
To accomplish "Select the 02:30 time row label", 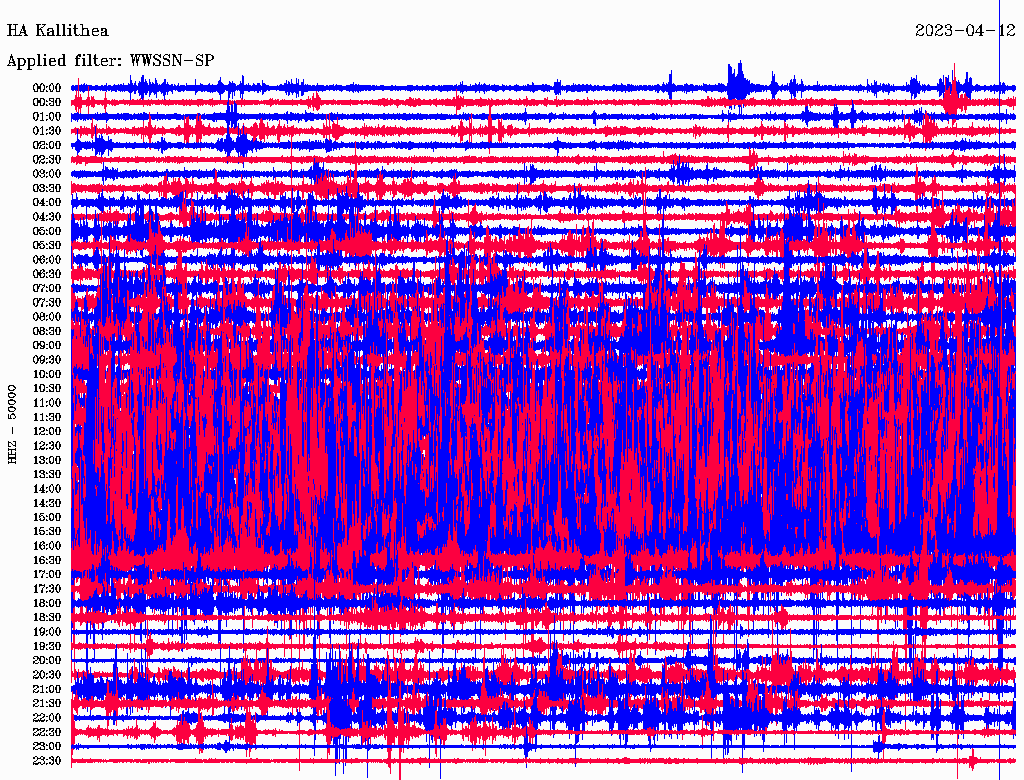I will tap(47, 159).
